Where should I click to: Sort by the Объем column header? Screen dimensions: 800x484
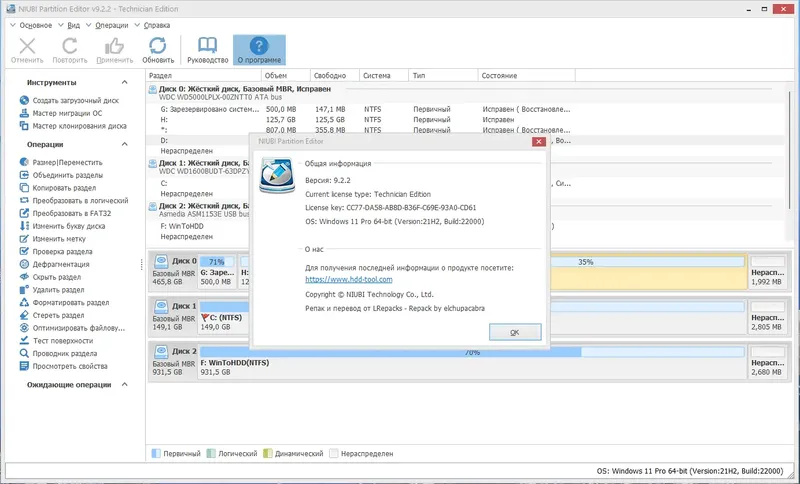285,75
